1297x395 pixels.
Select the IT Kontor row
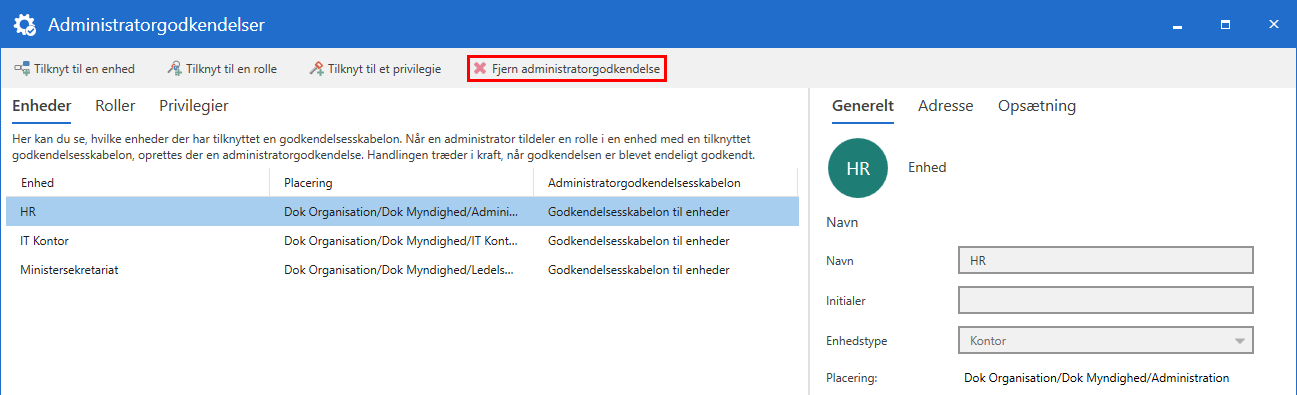[402, 241]
